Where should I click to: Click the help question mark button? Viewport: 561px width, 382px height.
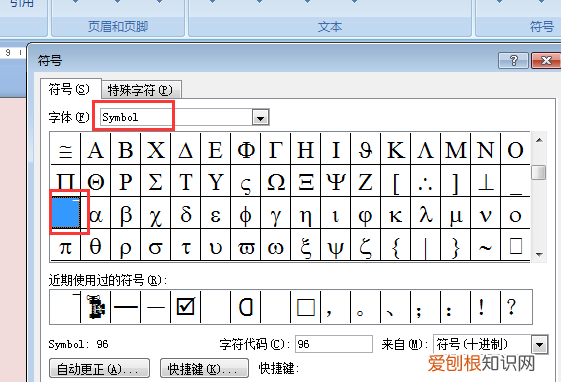point(513,60)
